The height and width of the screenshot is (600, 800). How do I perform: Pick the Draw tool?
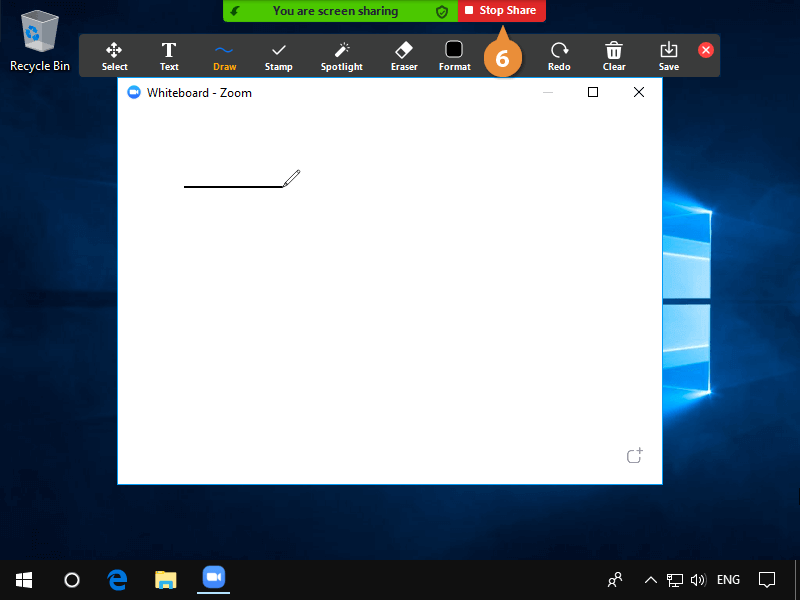(224, 56)
